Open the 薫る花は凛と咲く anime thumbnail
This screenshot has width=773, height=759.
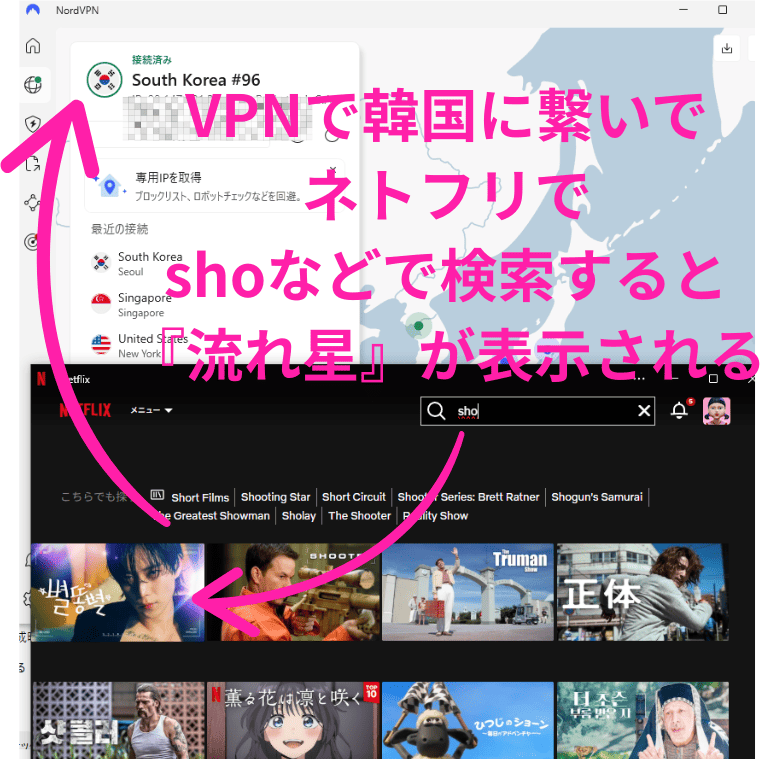293,720
